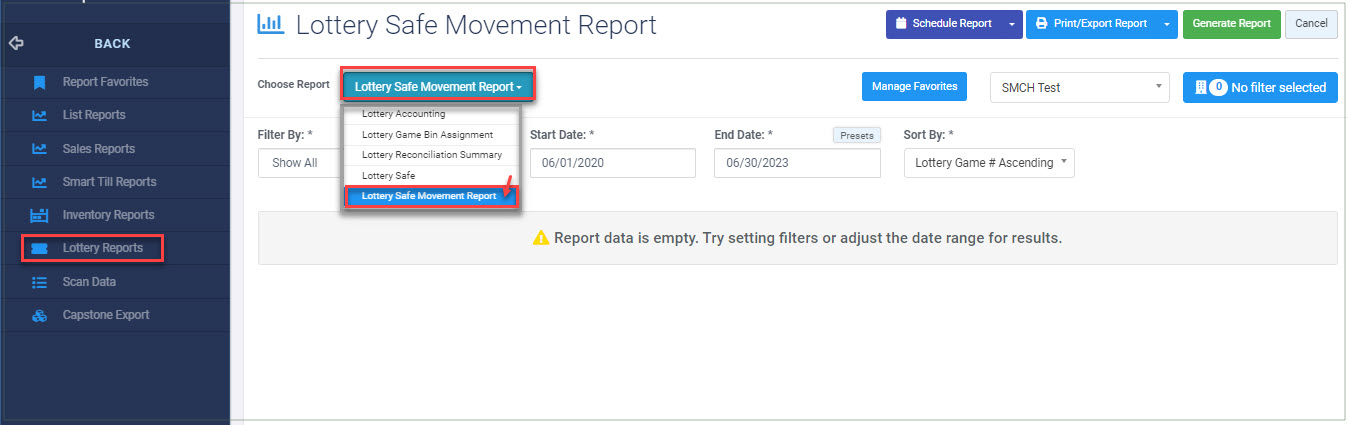This screenshot has height=425, width=1348.
Task: Click the Smart Till Reports icon
Action: (x=39, y=182)
